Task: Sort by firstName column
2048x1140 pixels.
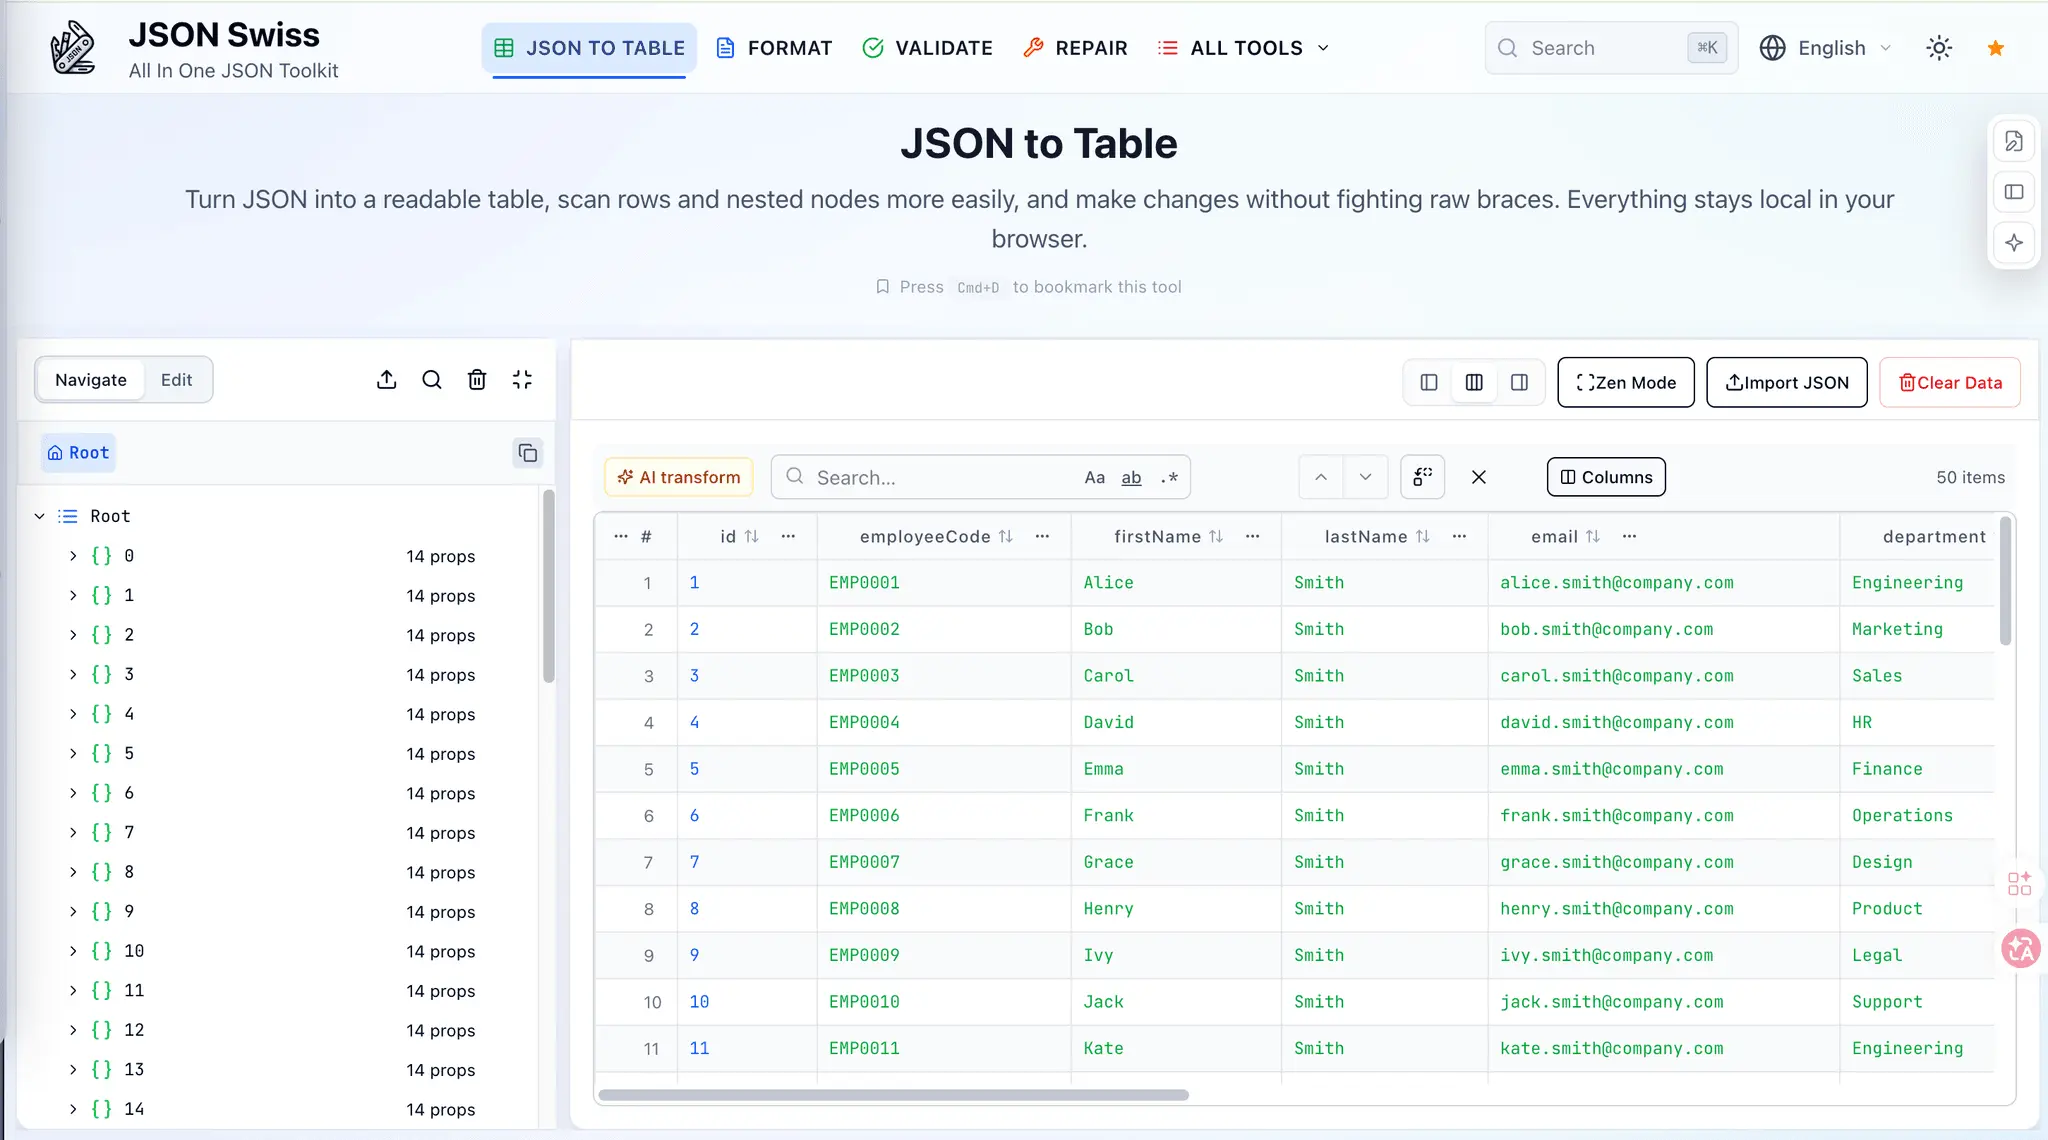Action: tap(1216, 537)
